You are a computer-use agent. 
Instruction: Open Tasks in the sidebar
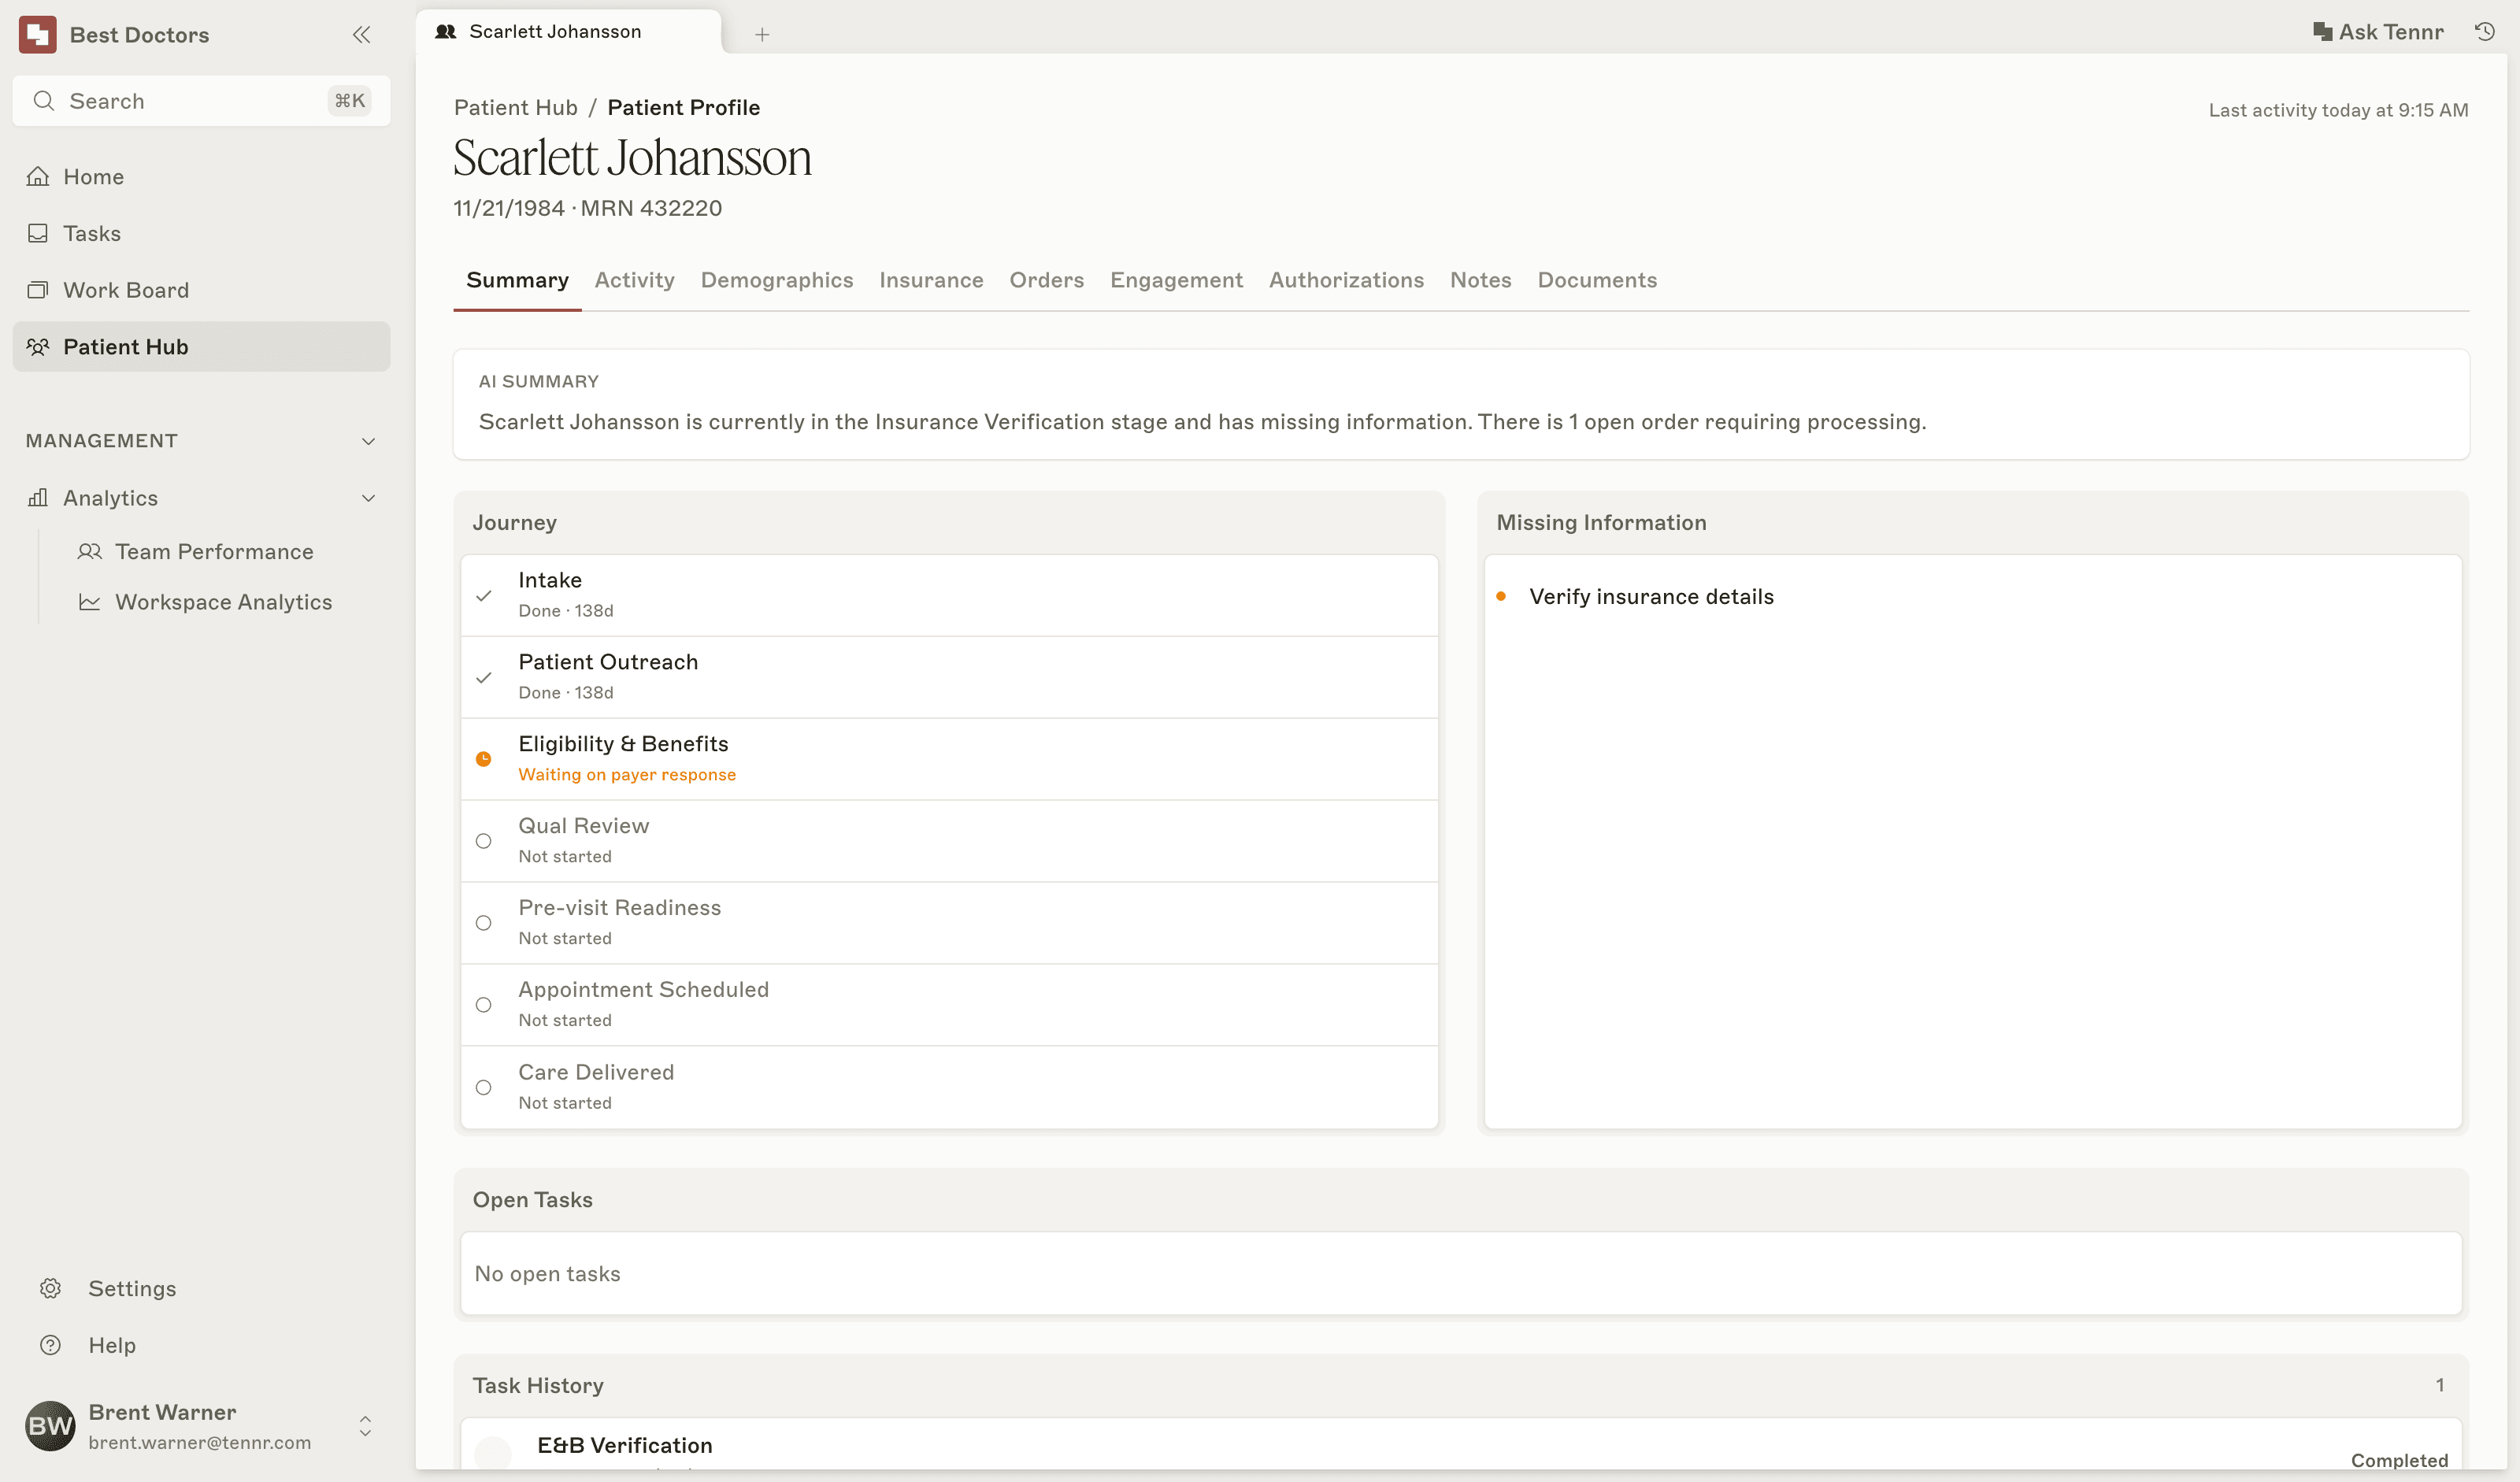[201, 233]
